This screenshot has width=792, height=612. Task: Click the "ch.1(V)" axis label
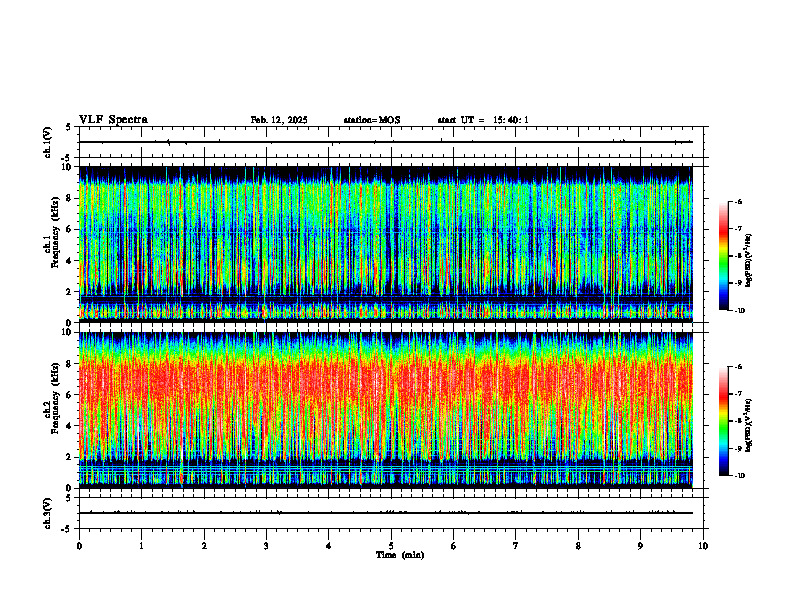pyautogui.click(x=48, y=142)
